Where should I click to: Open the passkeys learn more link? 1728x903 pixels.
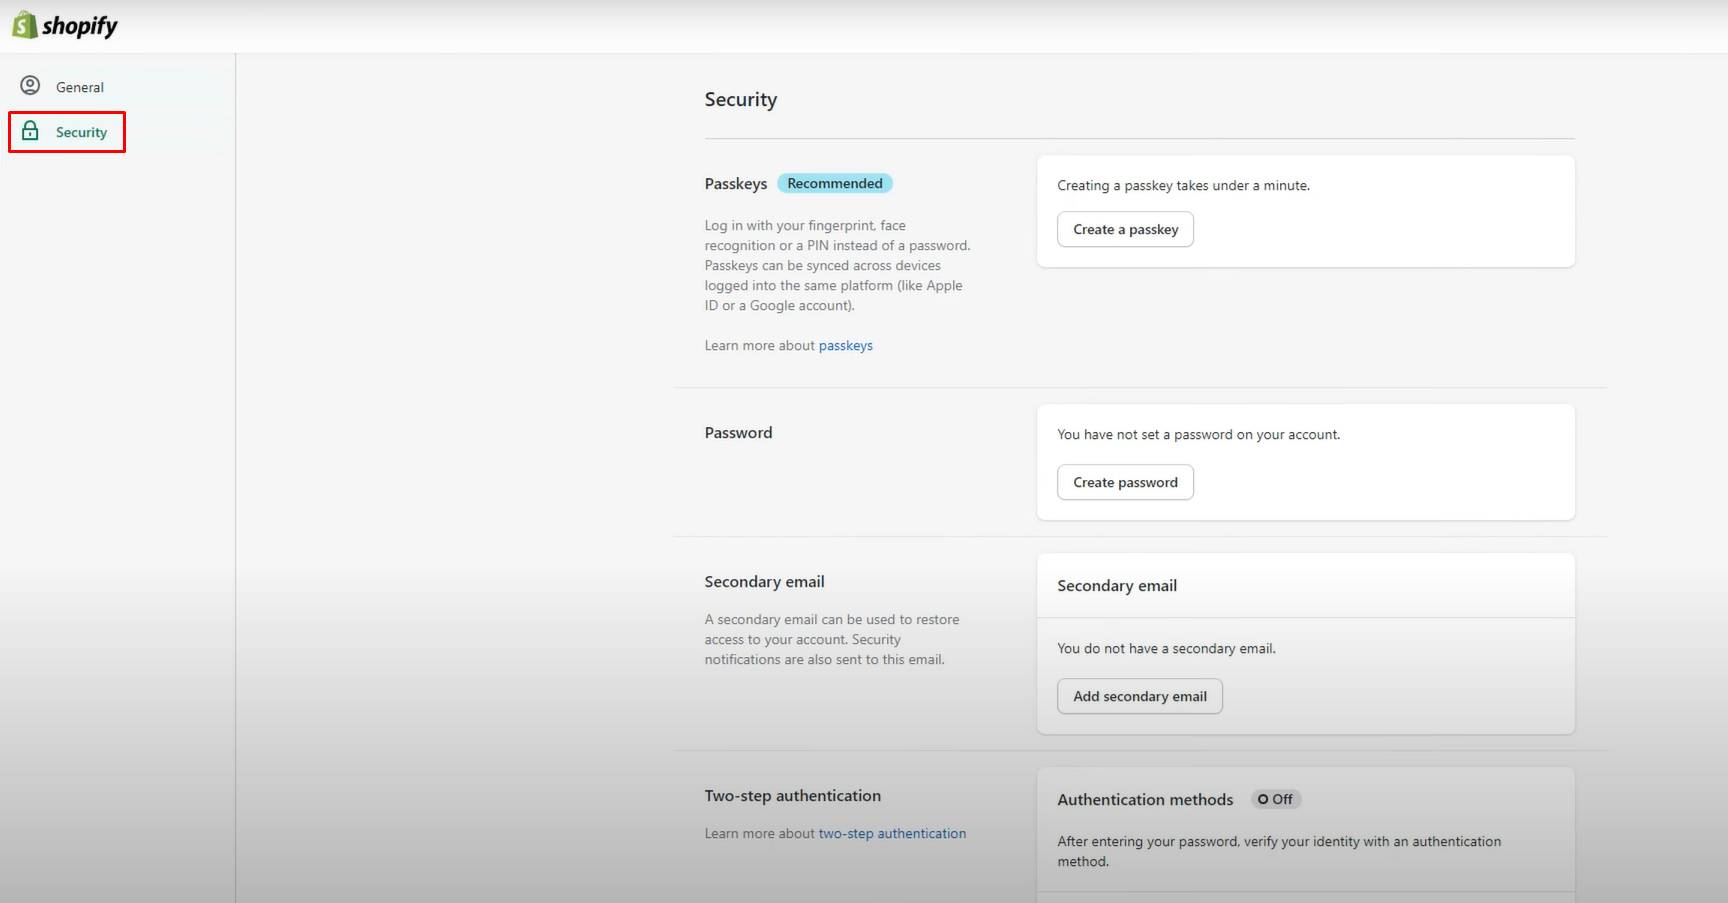click(846, 346)
